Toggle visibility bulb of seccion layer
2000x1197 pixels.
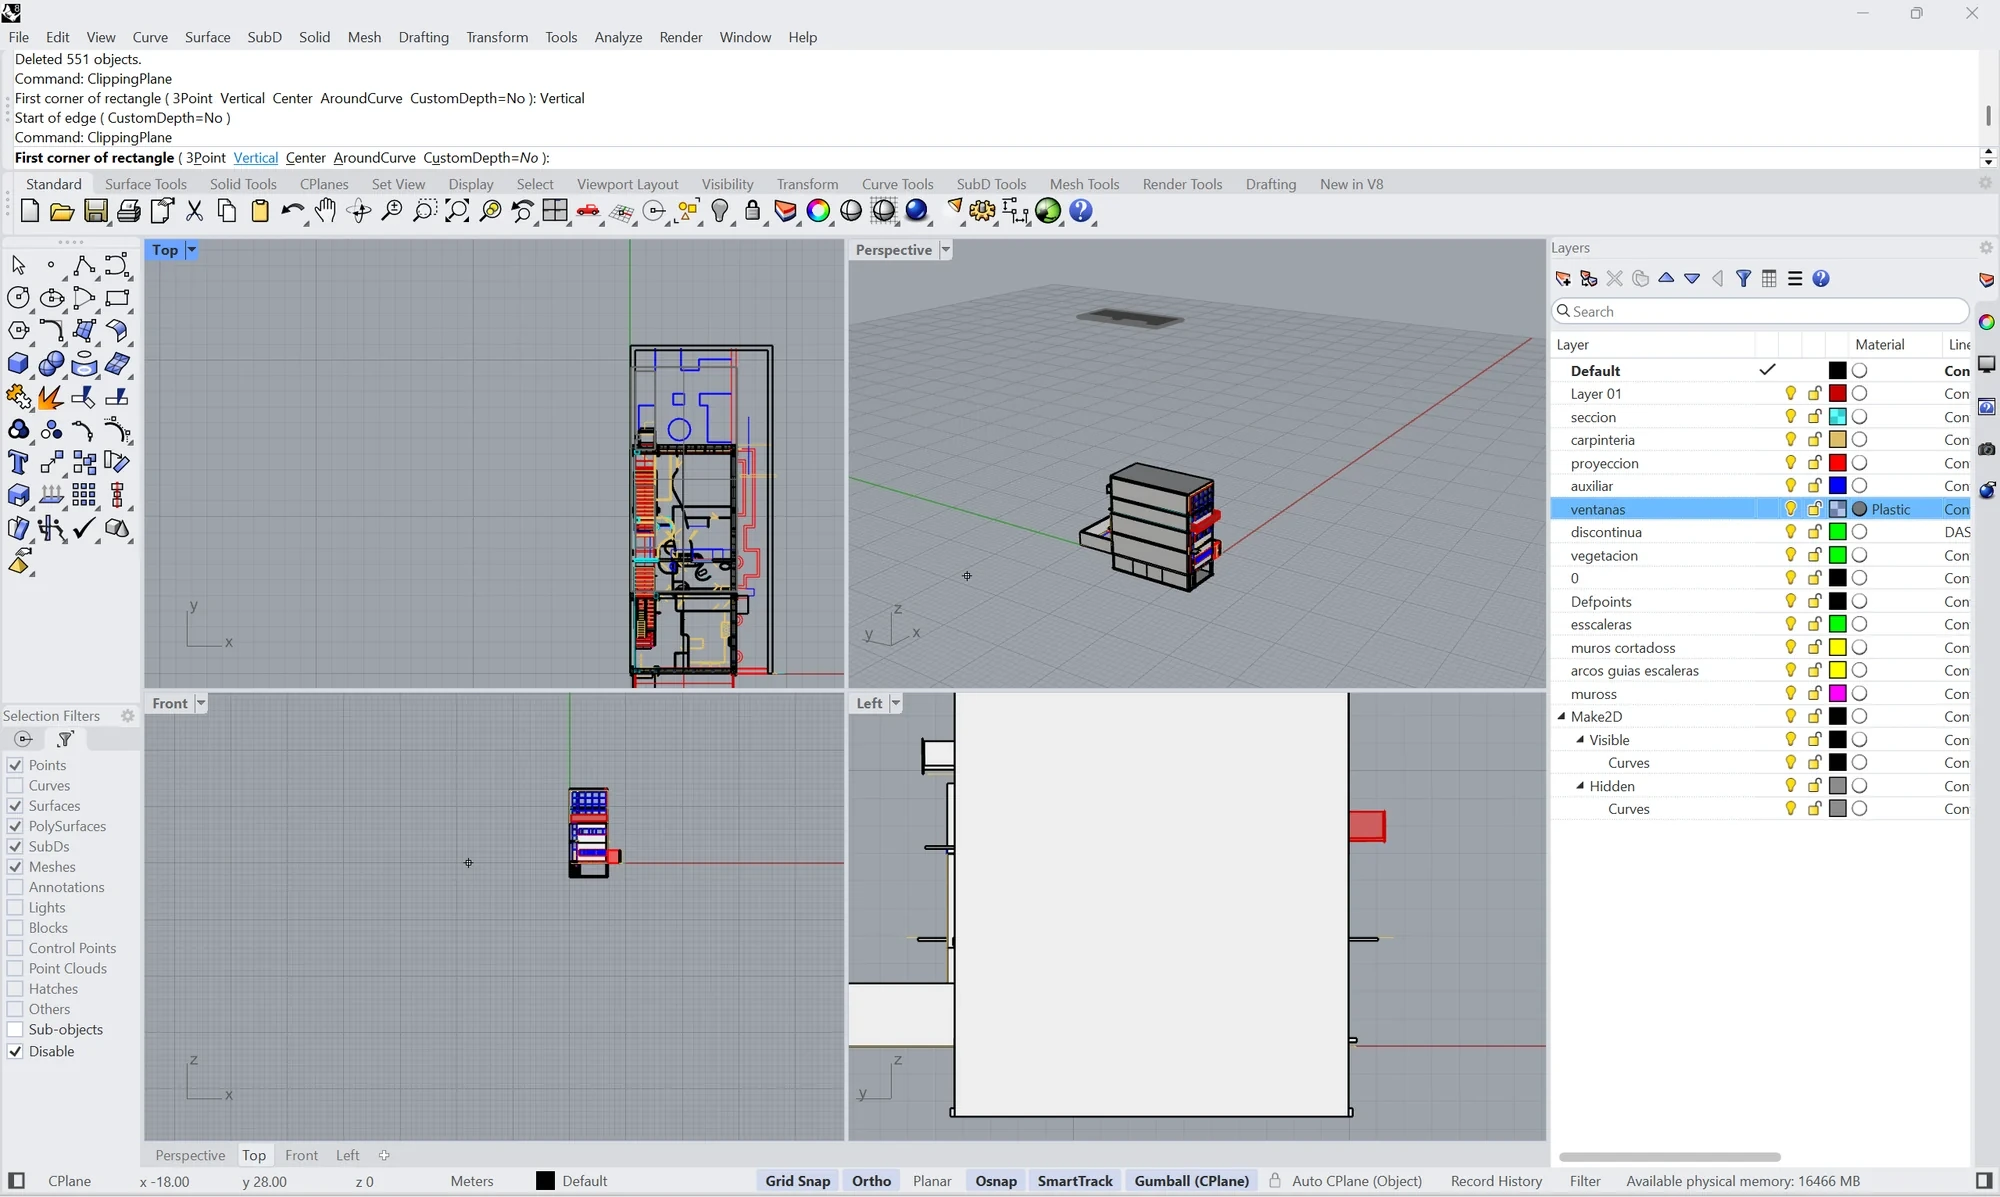tap(1790, 417)
